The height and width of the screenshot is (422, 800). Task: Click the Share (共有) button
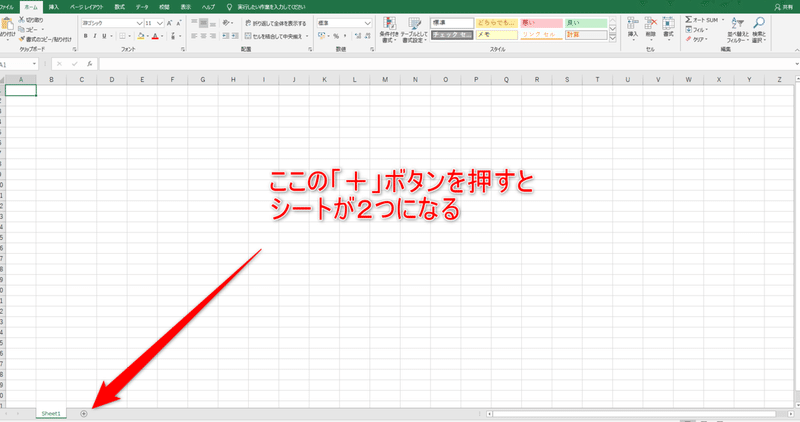tap(784, 7)
